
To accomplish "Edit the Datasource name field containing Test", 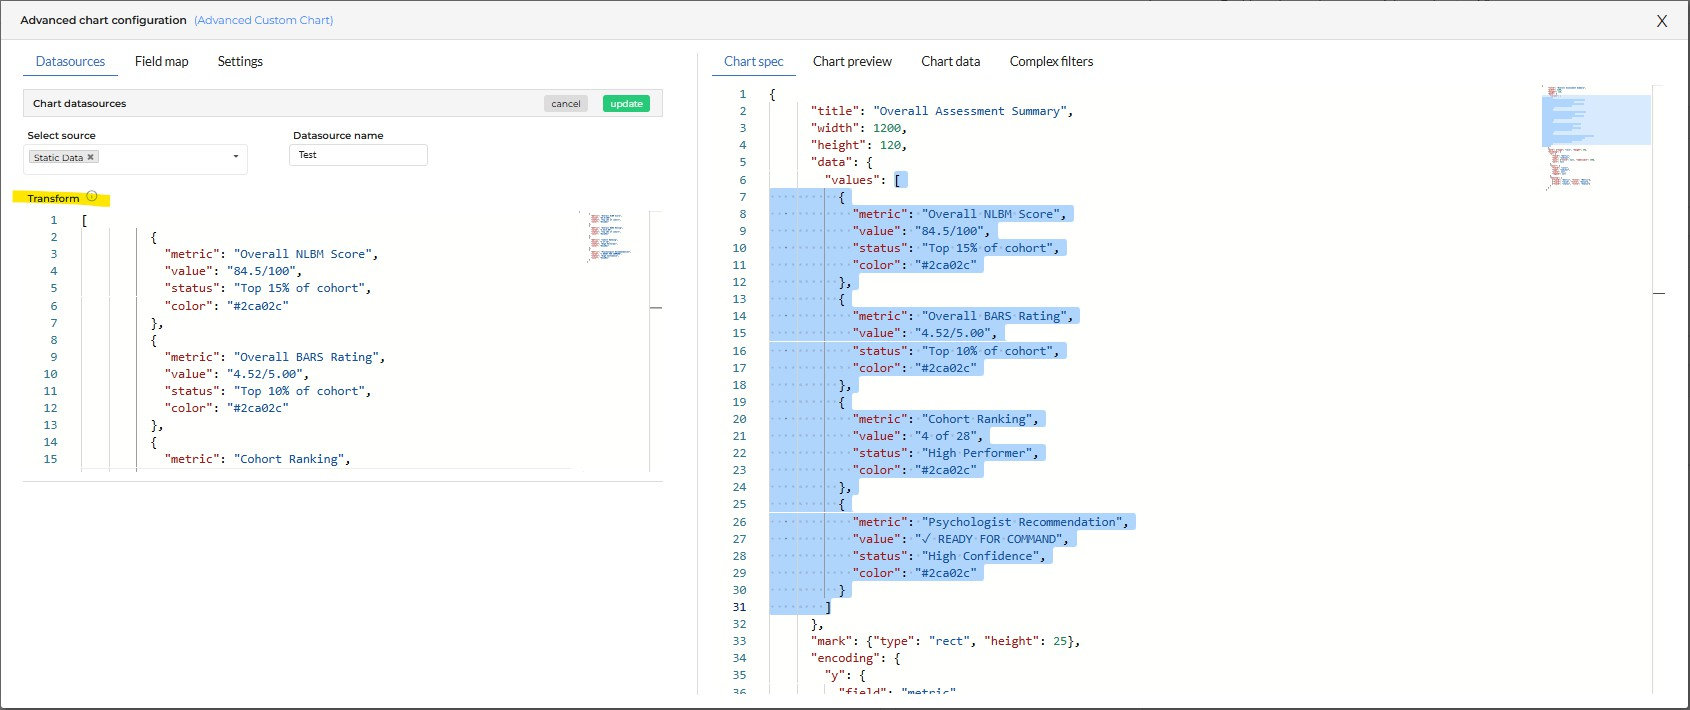I will tap(358, 155).
